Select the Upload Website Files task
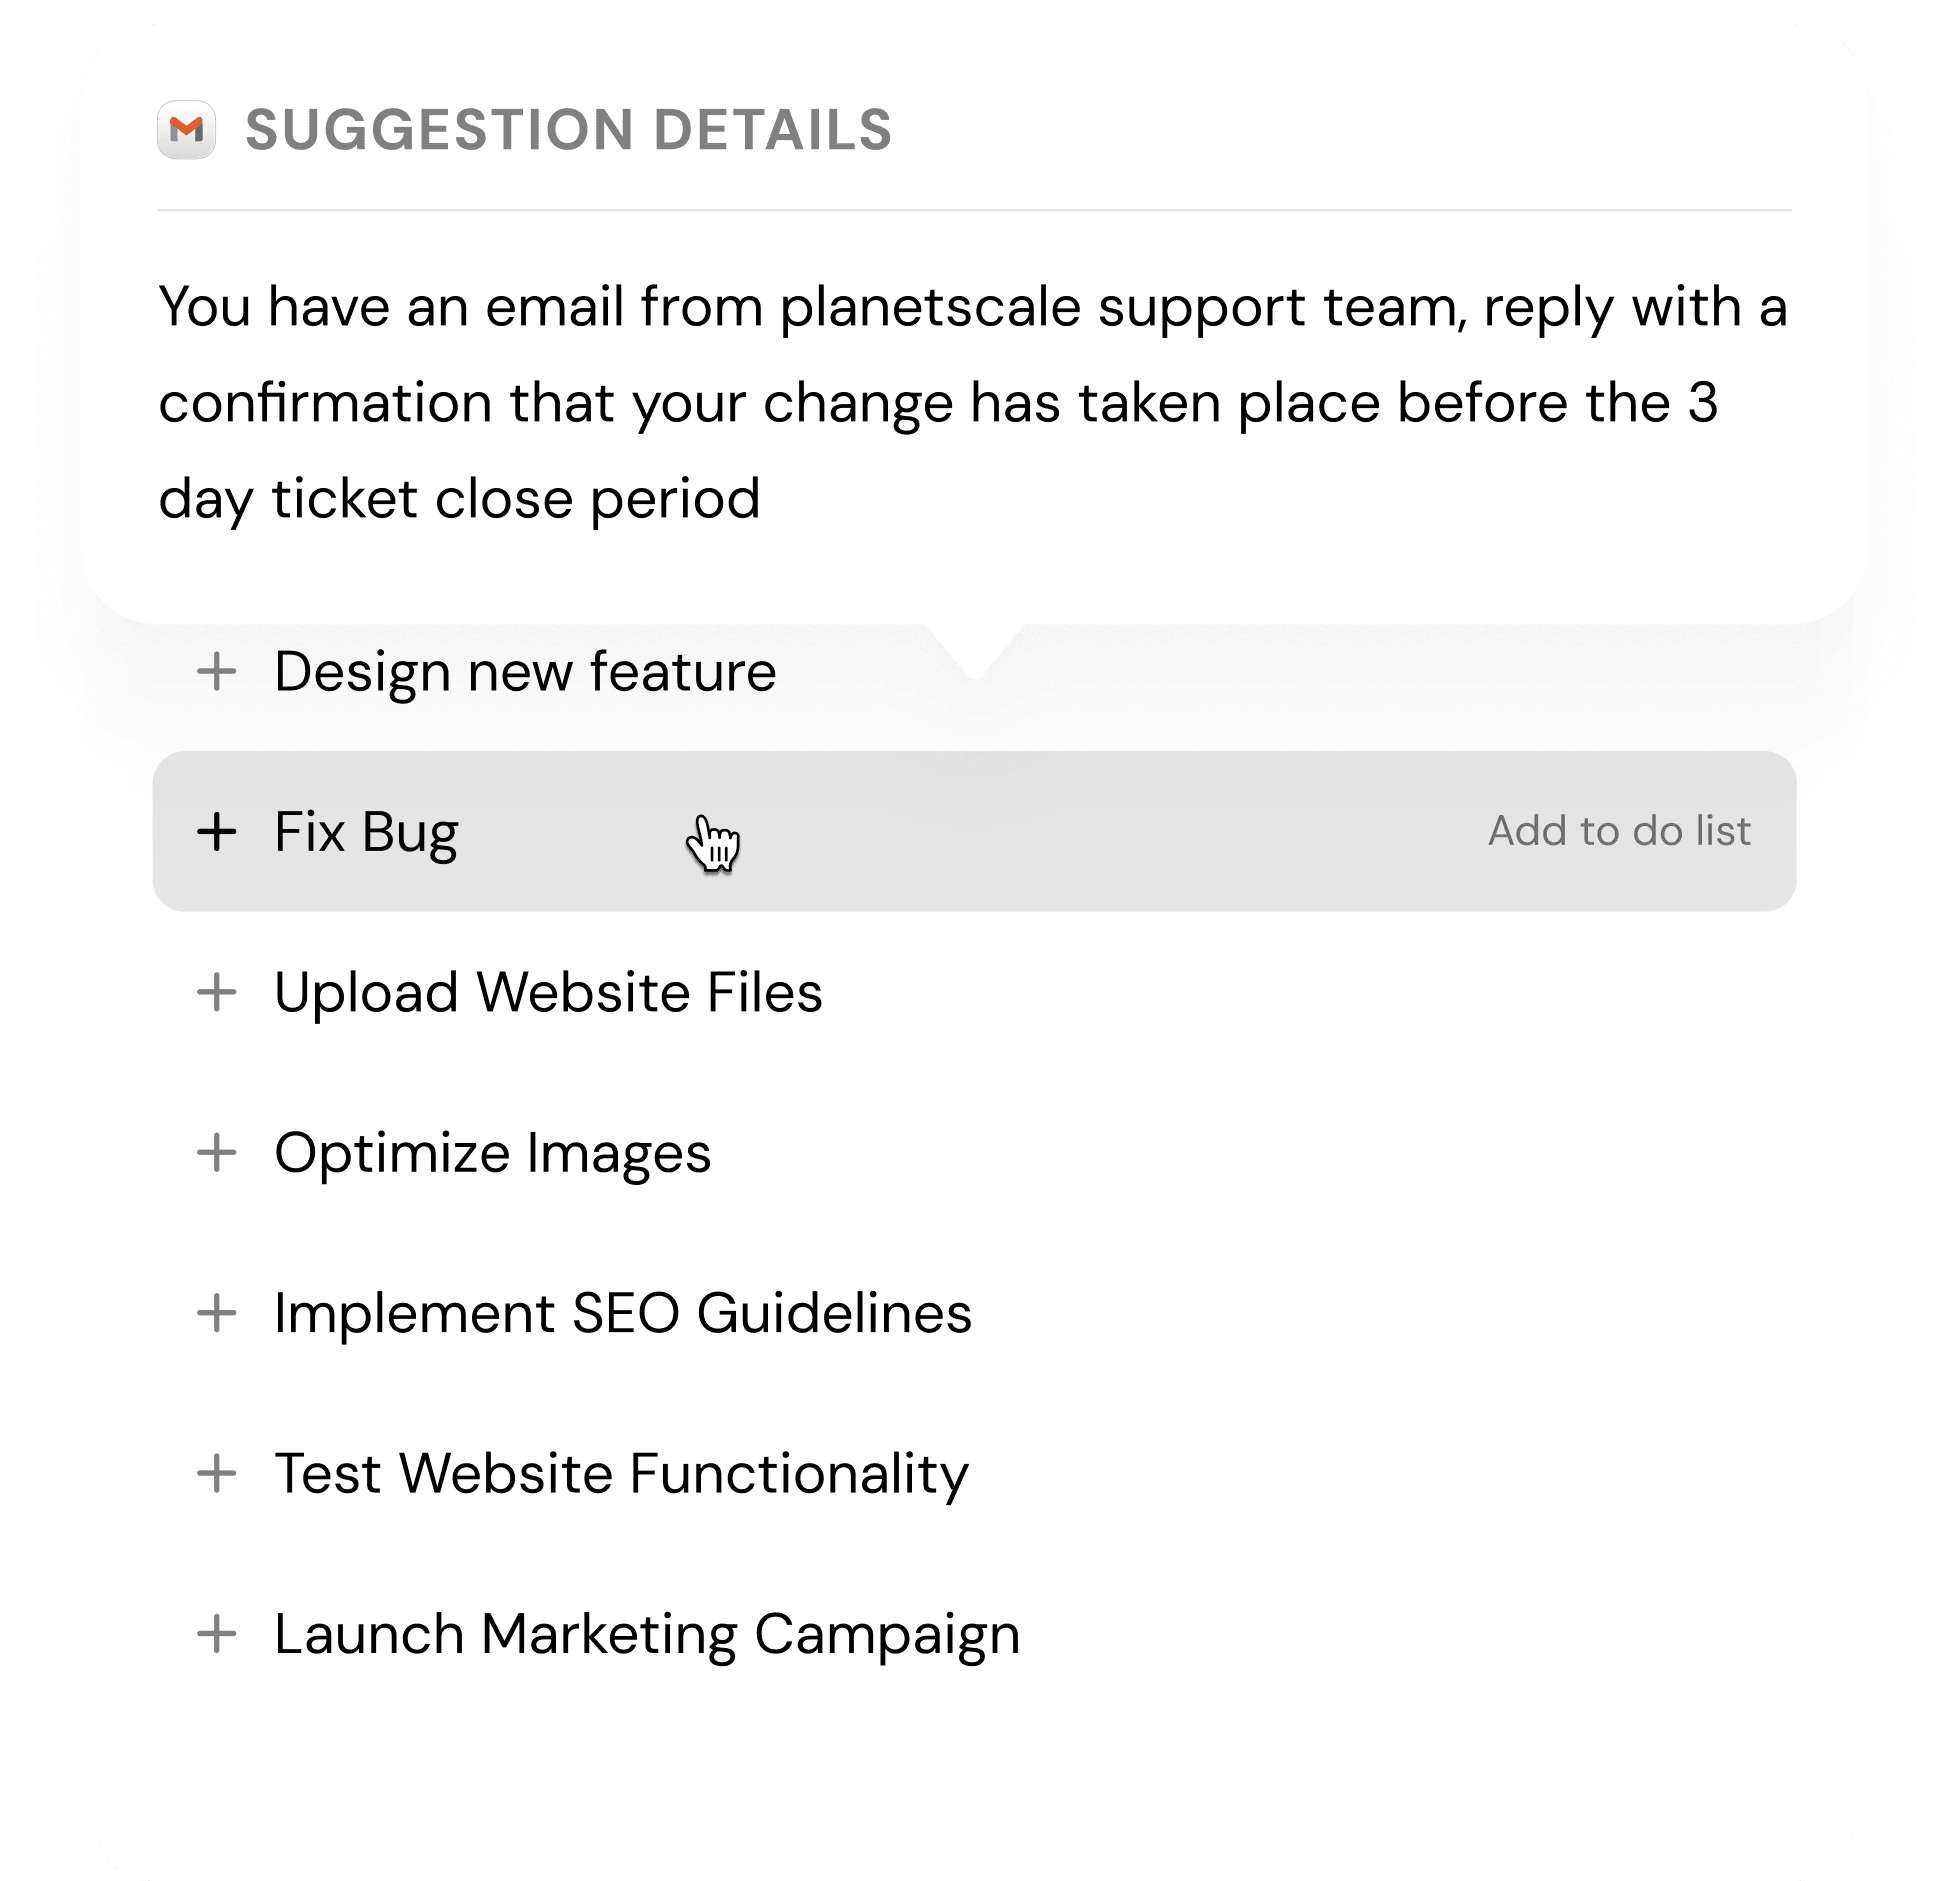This screenshot has height=1881, width=1950. 549,993
